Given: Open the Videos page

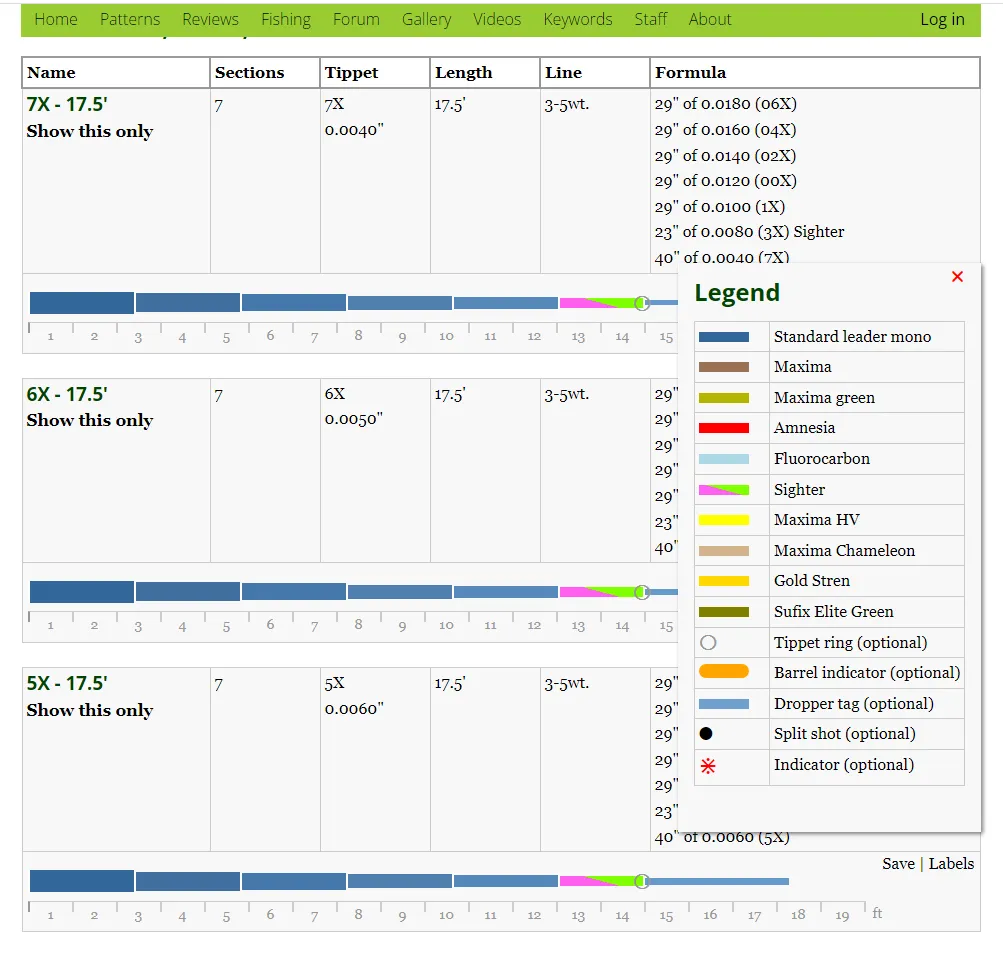Looking at the screenshot, I should click(497, 19).
